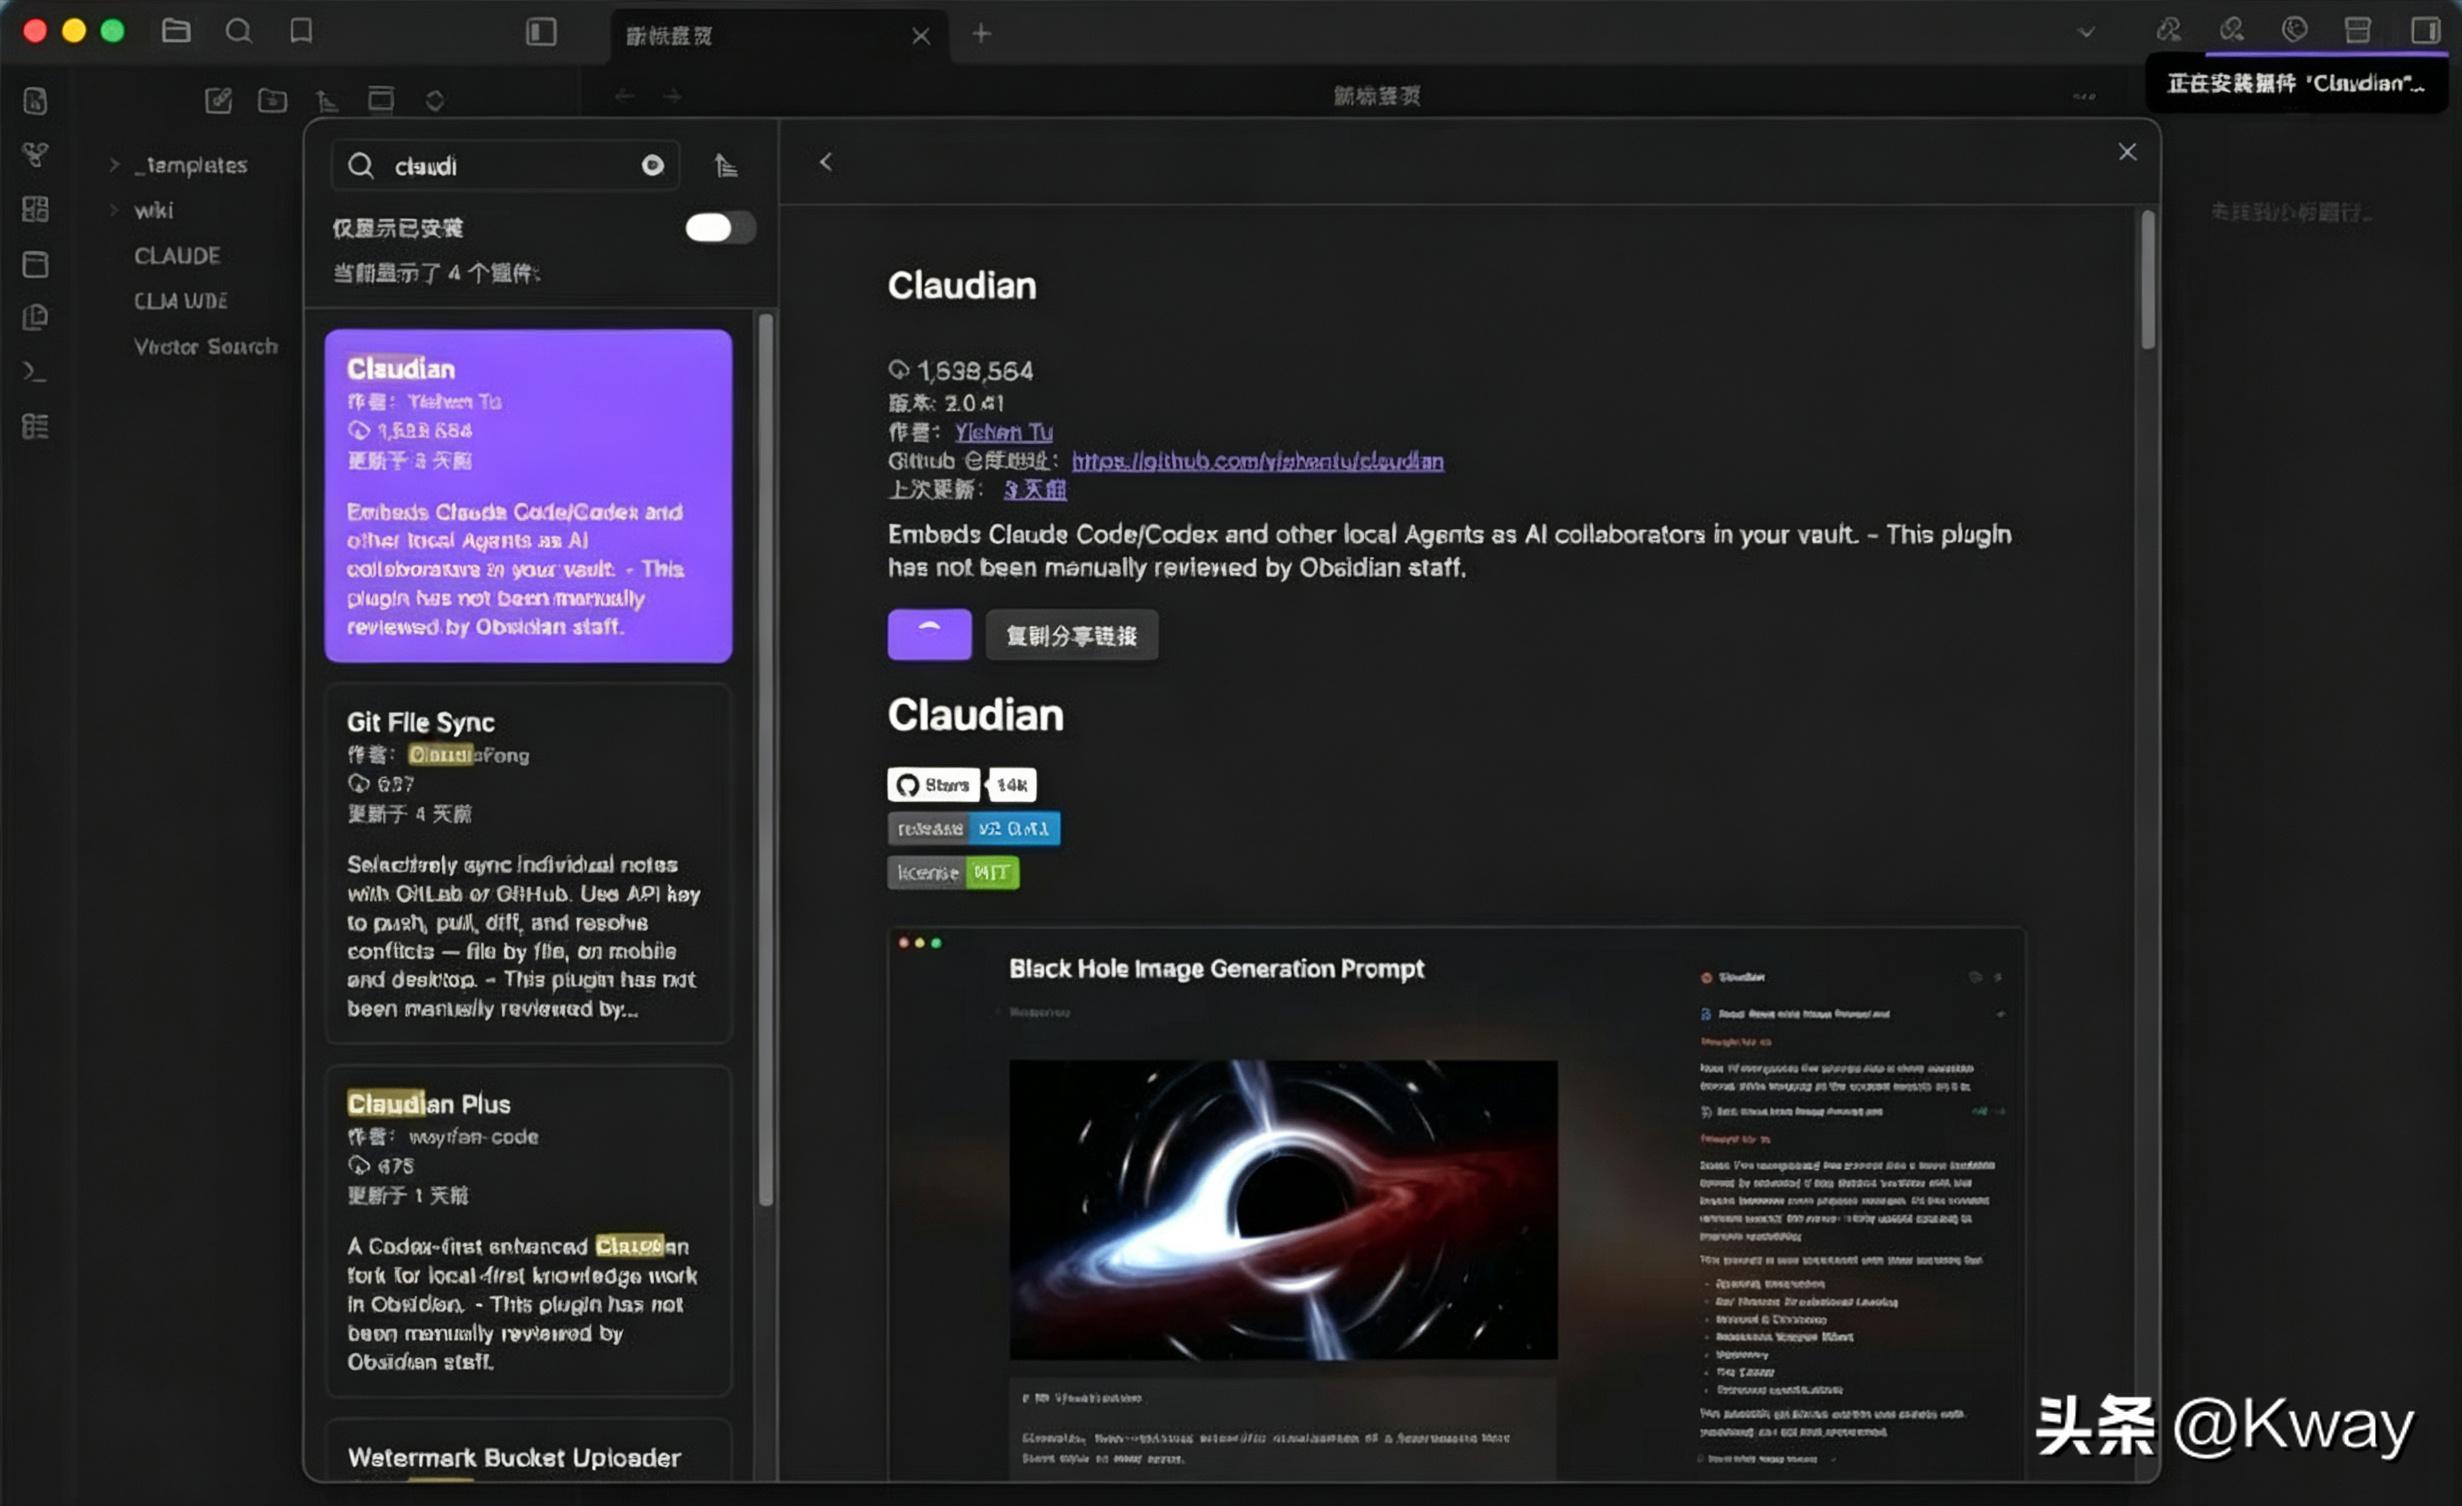Open the file explorer folder icon tab

coord(176,31)
